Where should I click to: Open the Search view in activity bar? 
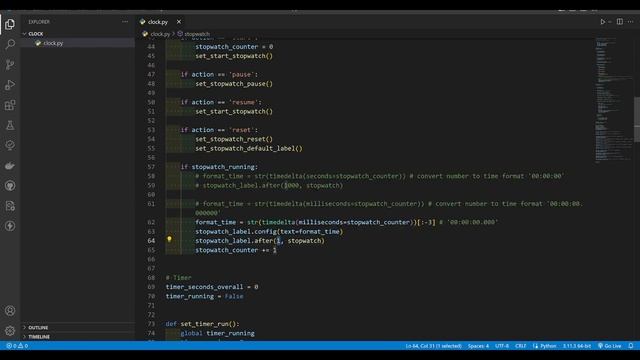coord(10,44)
